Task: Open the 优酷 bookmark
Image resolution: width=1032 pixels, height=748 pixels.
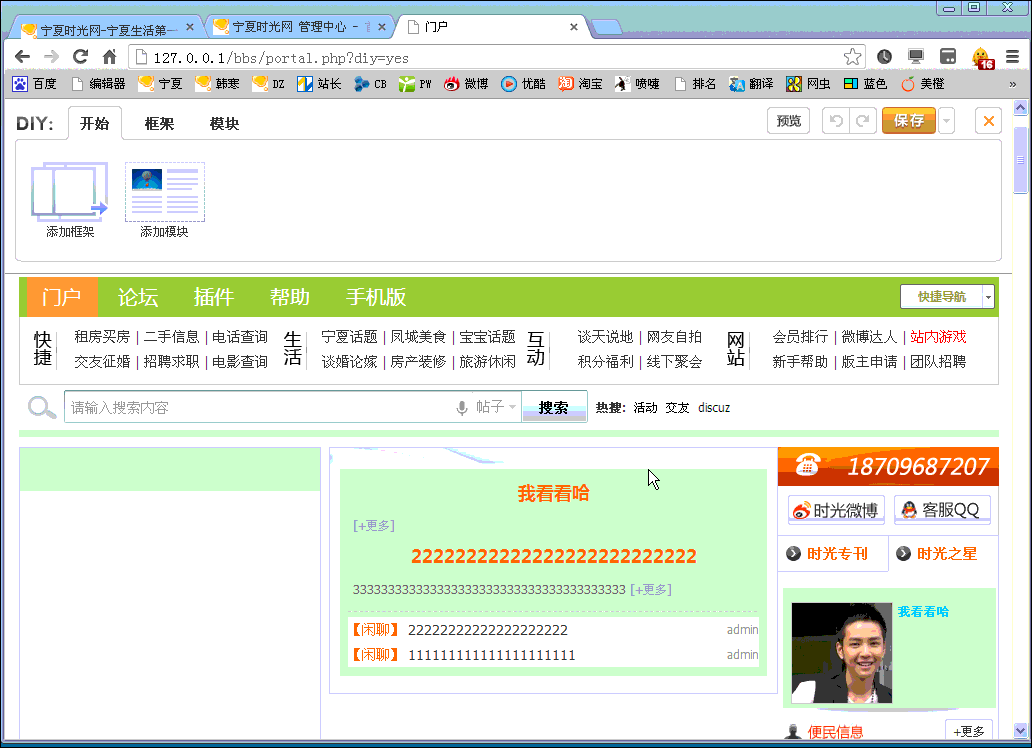Action: click(x=523, y=84)
